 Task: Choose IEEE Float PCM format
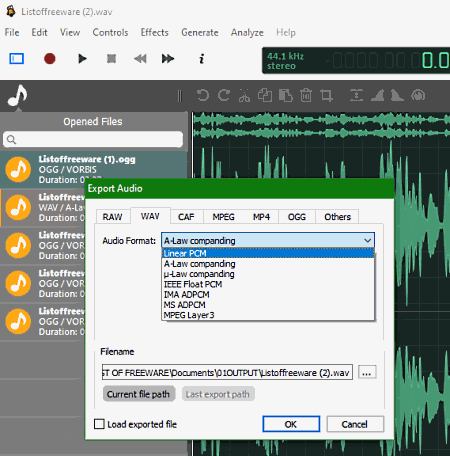[268, 284]
